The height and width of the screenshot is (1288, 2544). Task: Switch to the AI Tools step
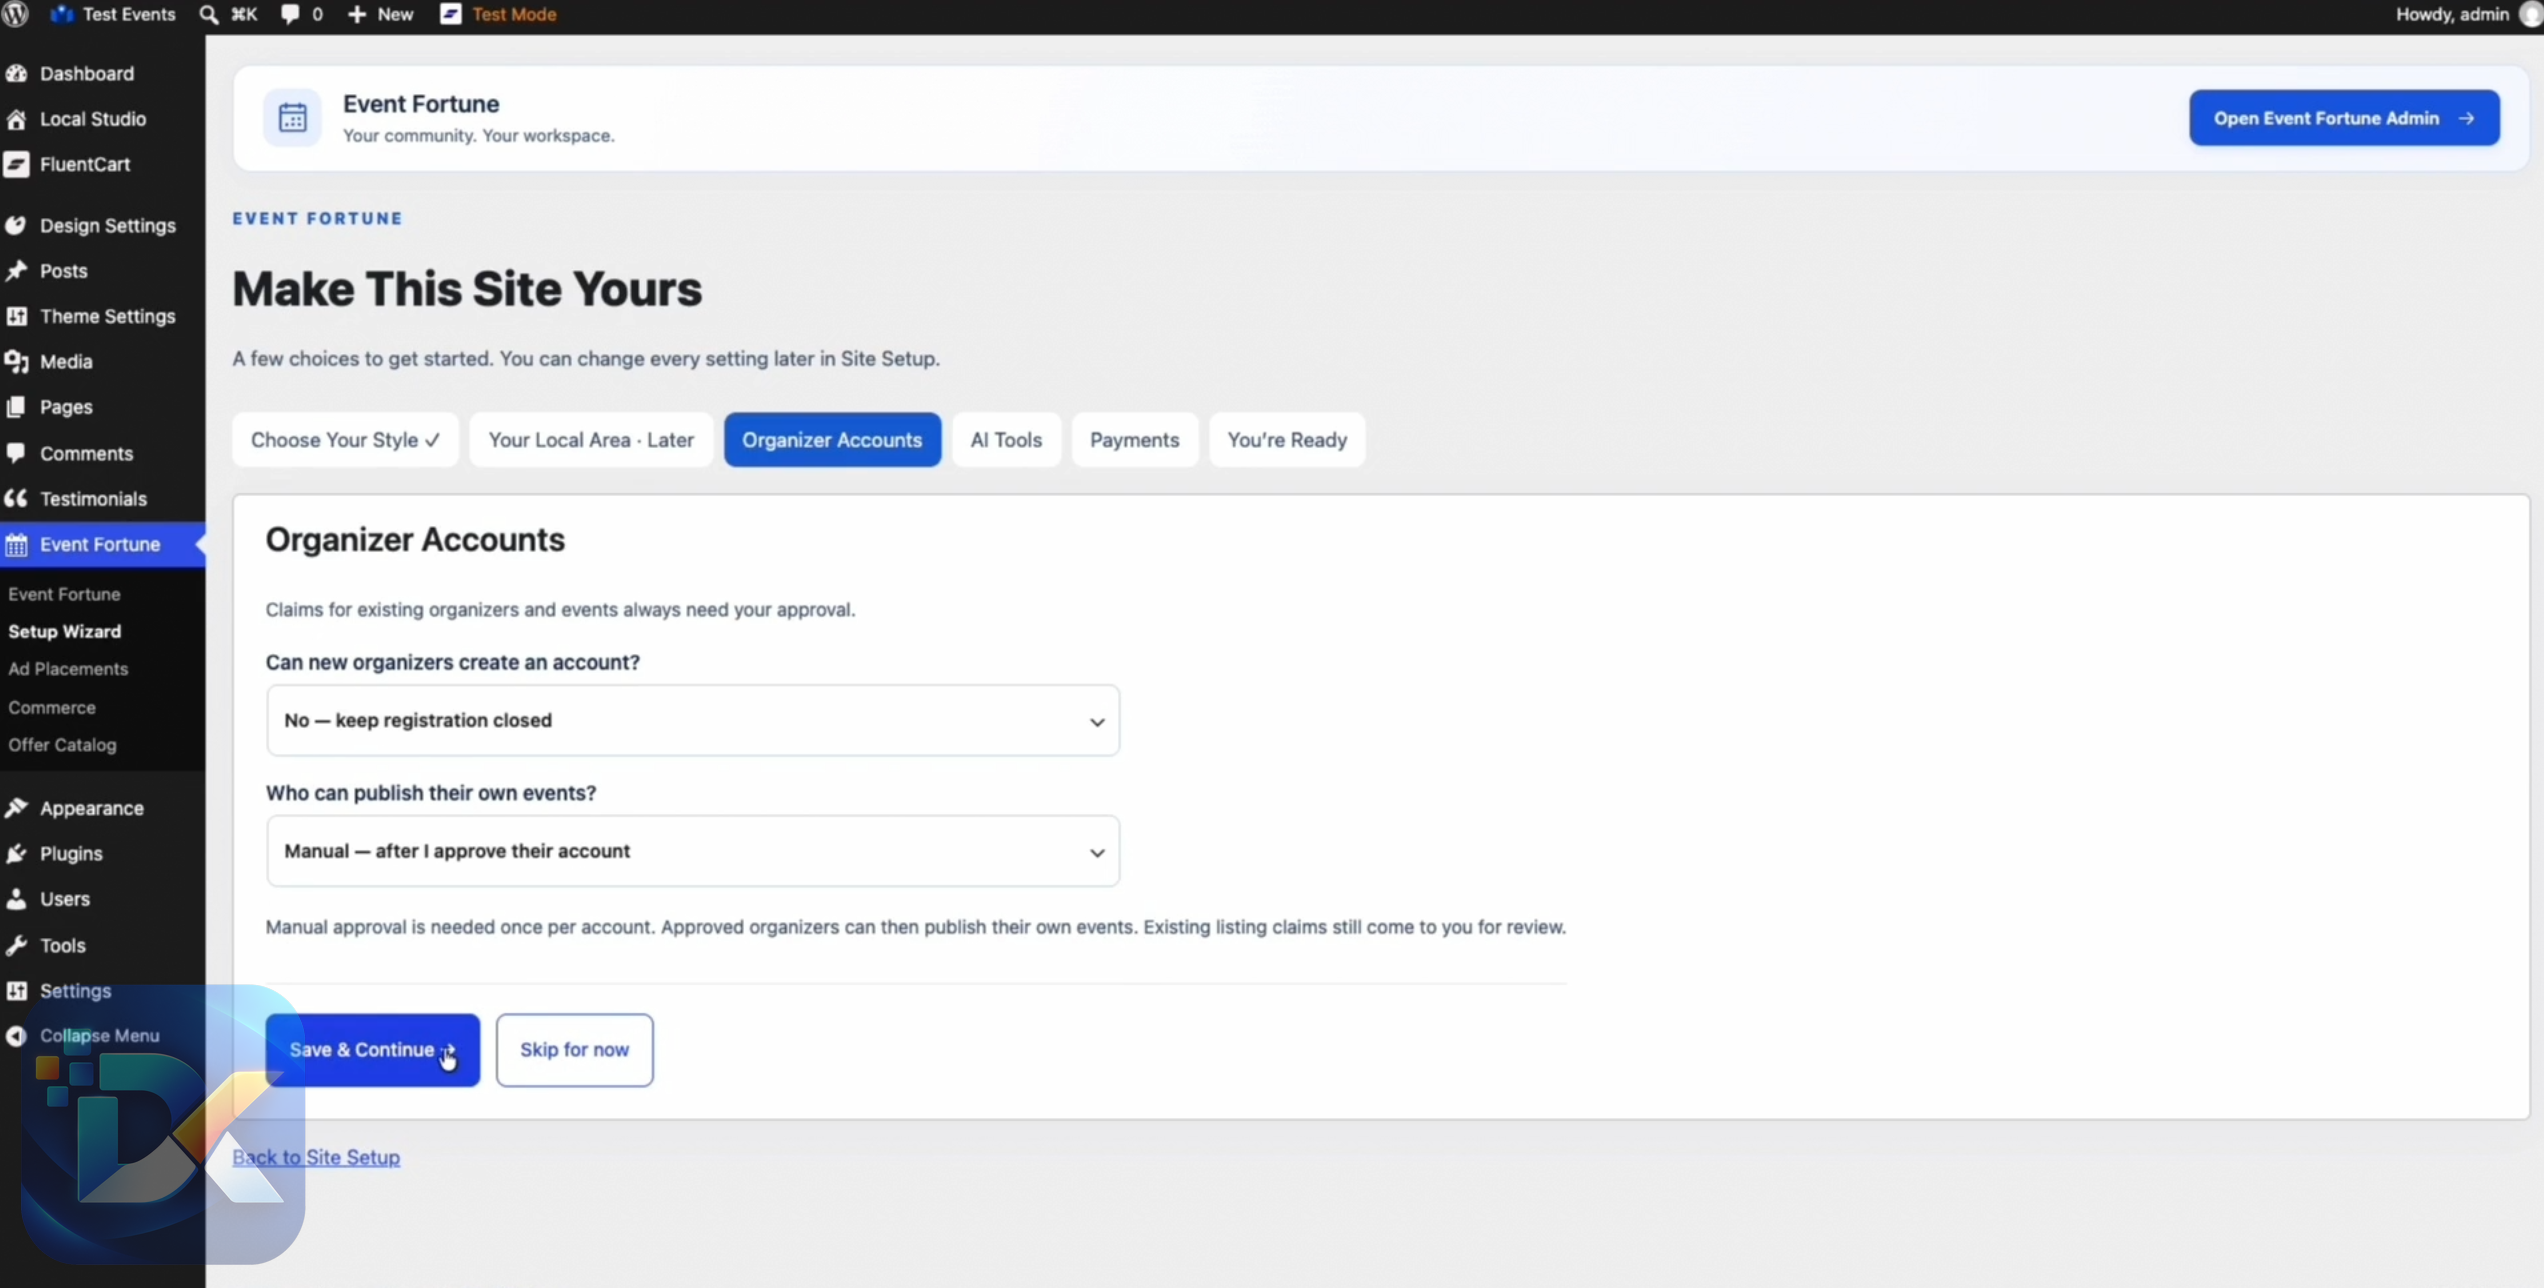point(1006,440)
